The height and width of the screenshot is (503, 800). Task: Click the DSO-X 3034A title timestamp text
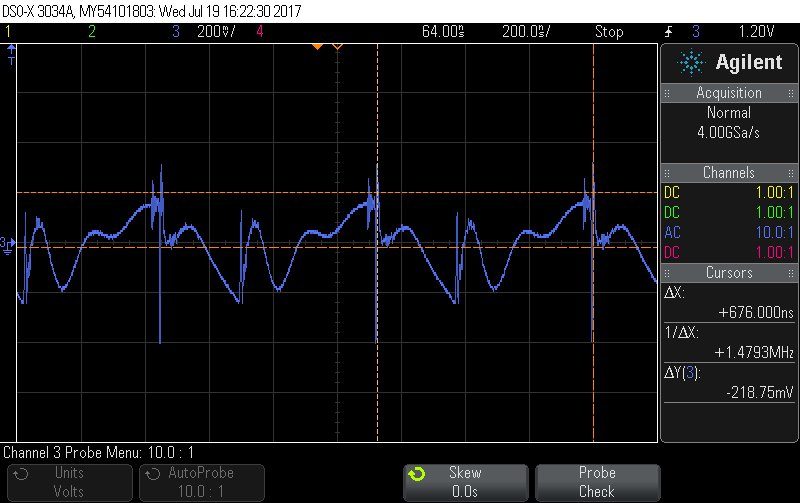coord(152,11)
